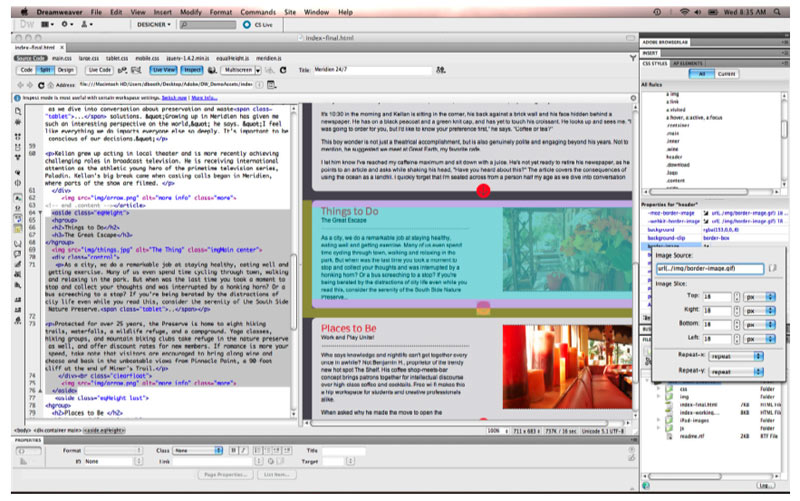The width and height of the screenshot is (800, 501).
Task: Open the Bottom slice unit dropdown
Action: click(760, 324)
